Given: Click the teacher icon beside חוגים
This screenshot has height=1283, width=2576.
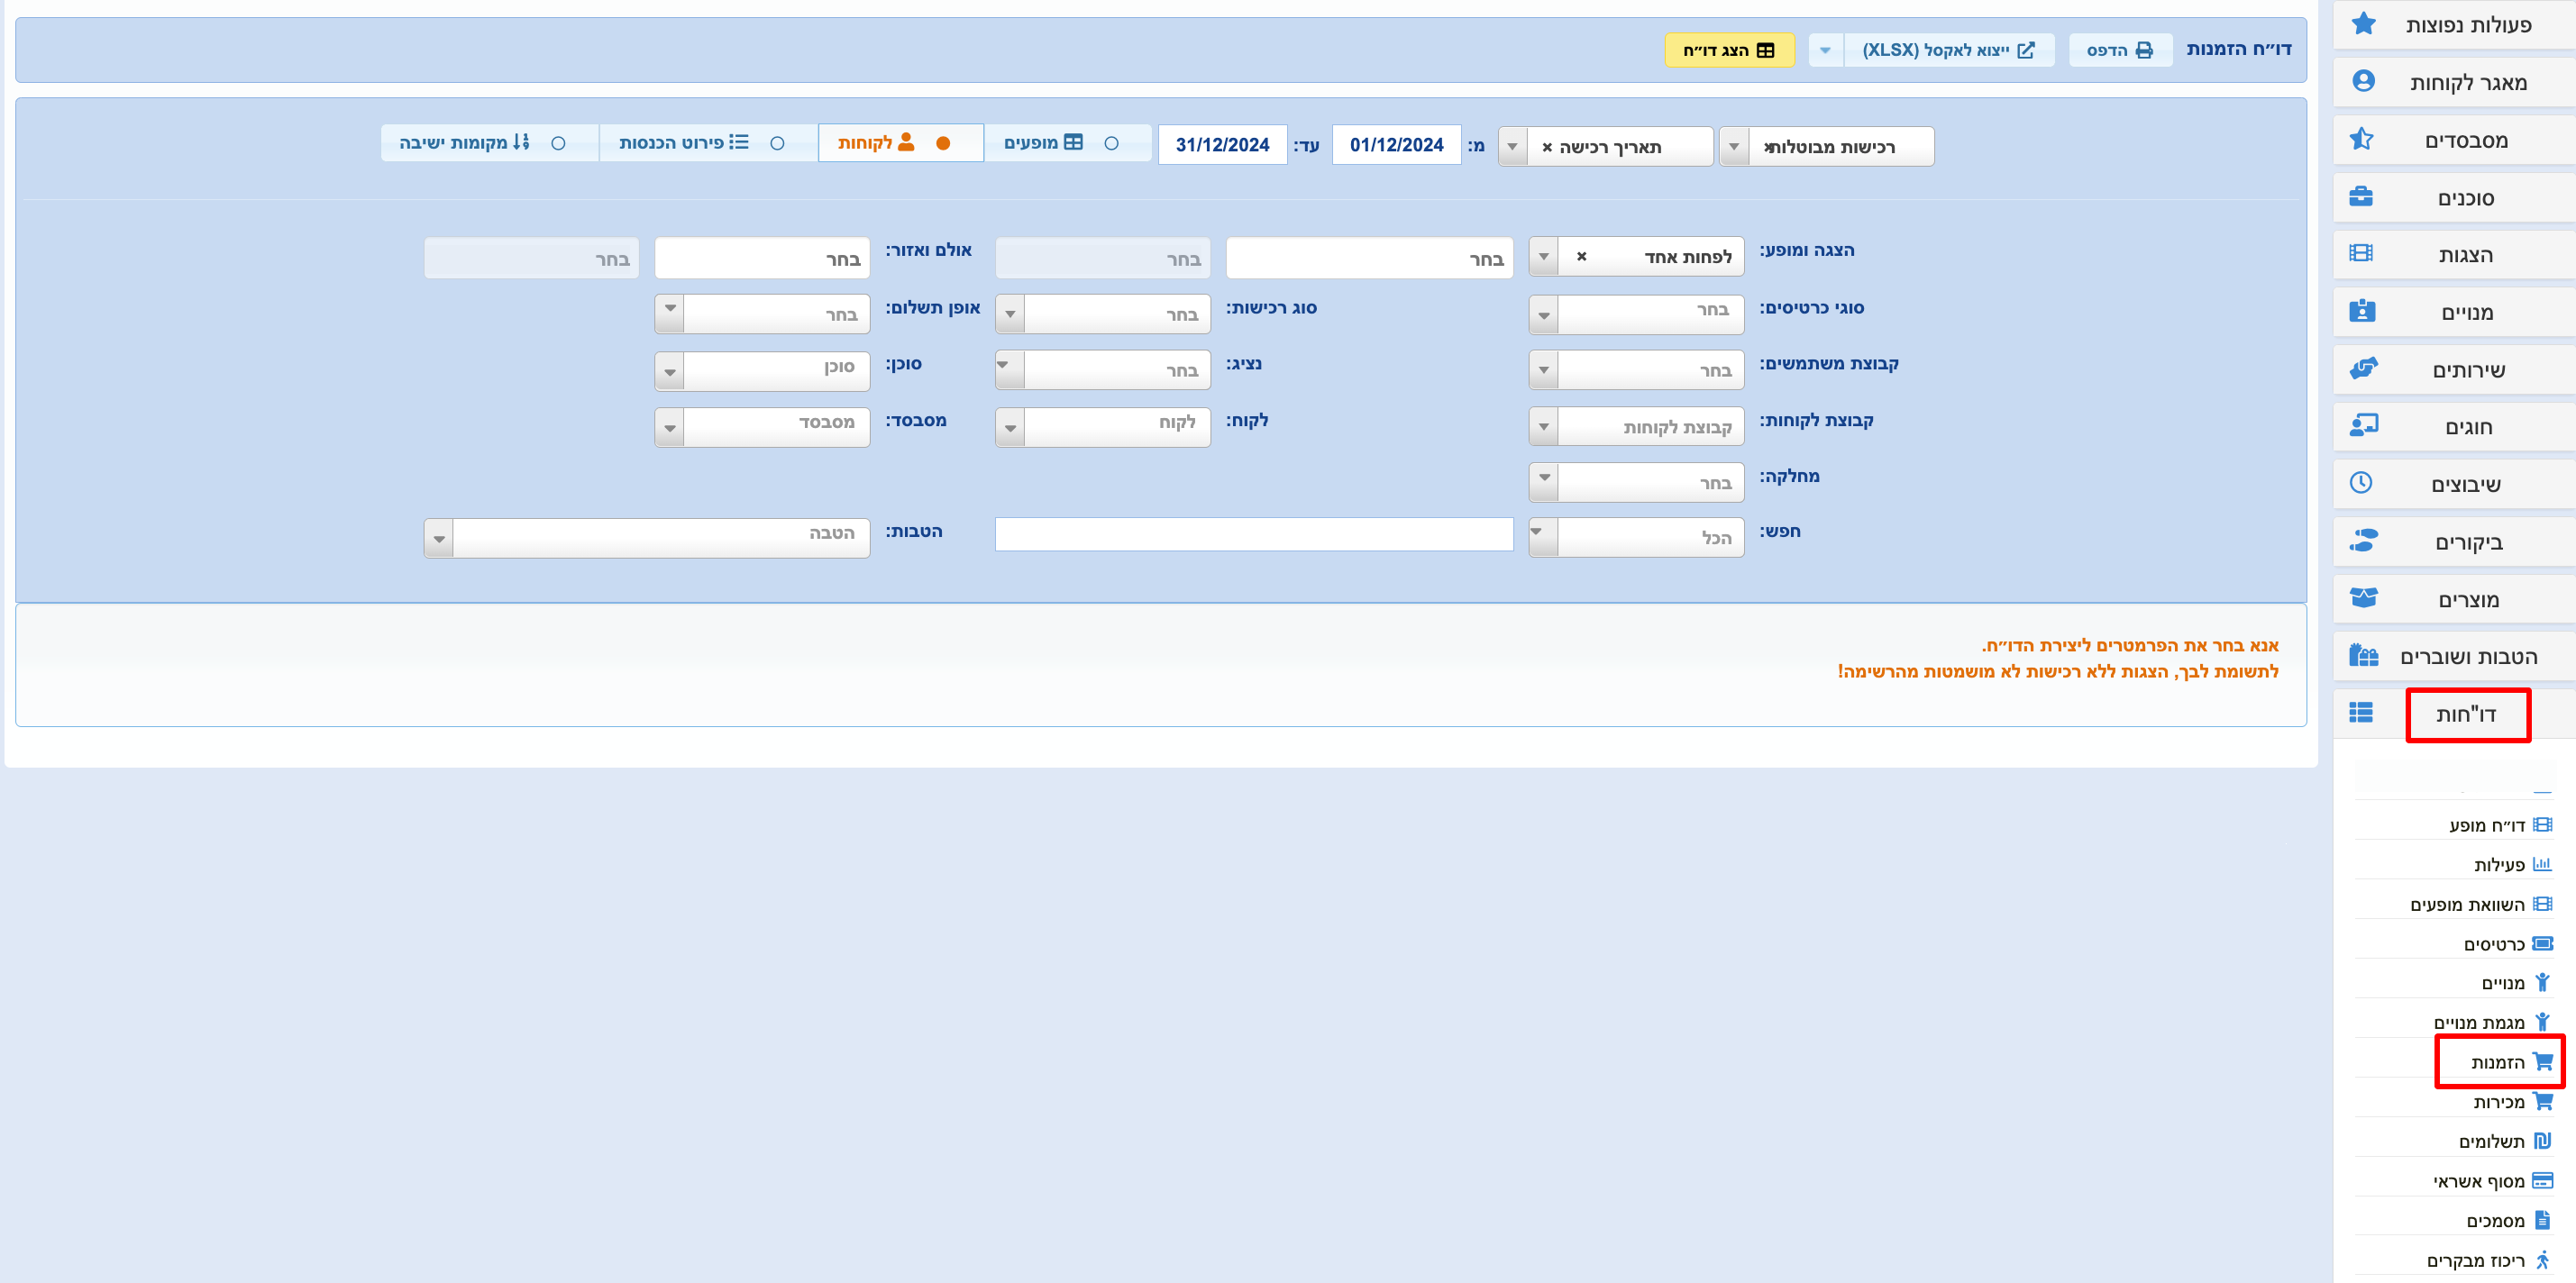Looking at the screenshot, I should coord(2363,425).
